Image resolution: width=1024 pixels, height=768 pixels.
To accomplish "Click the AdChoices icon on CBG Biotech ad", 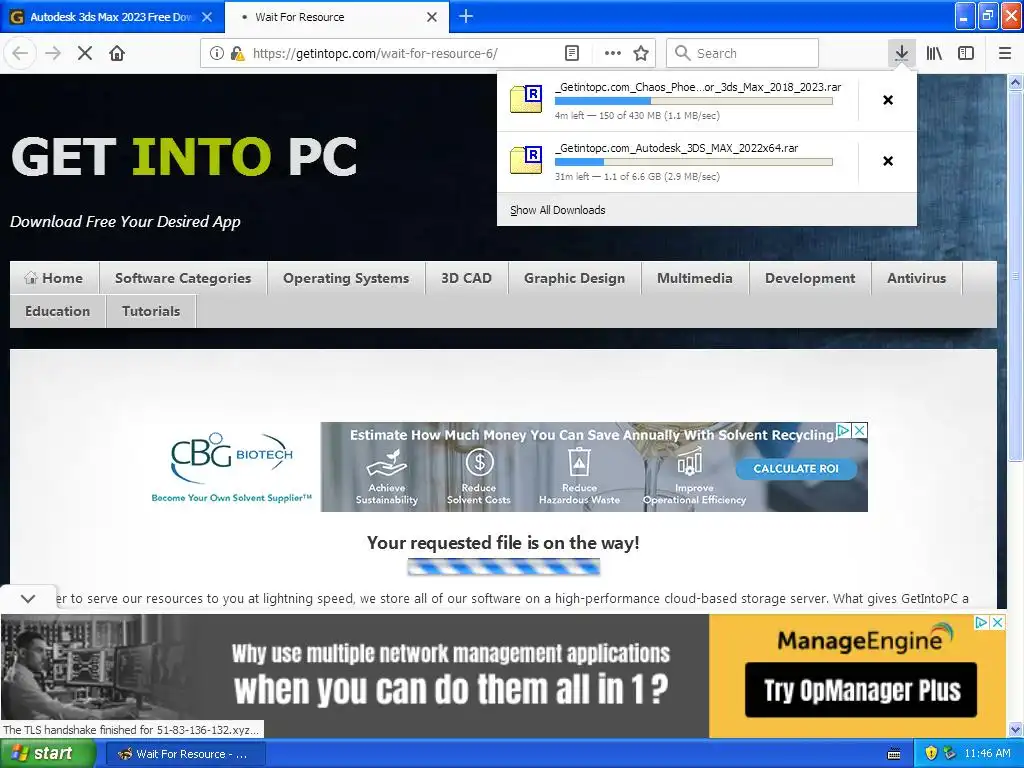I will tap(844, 430).
